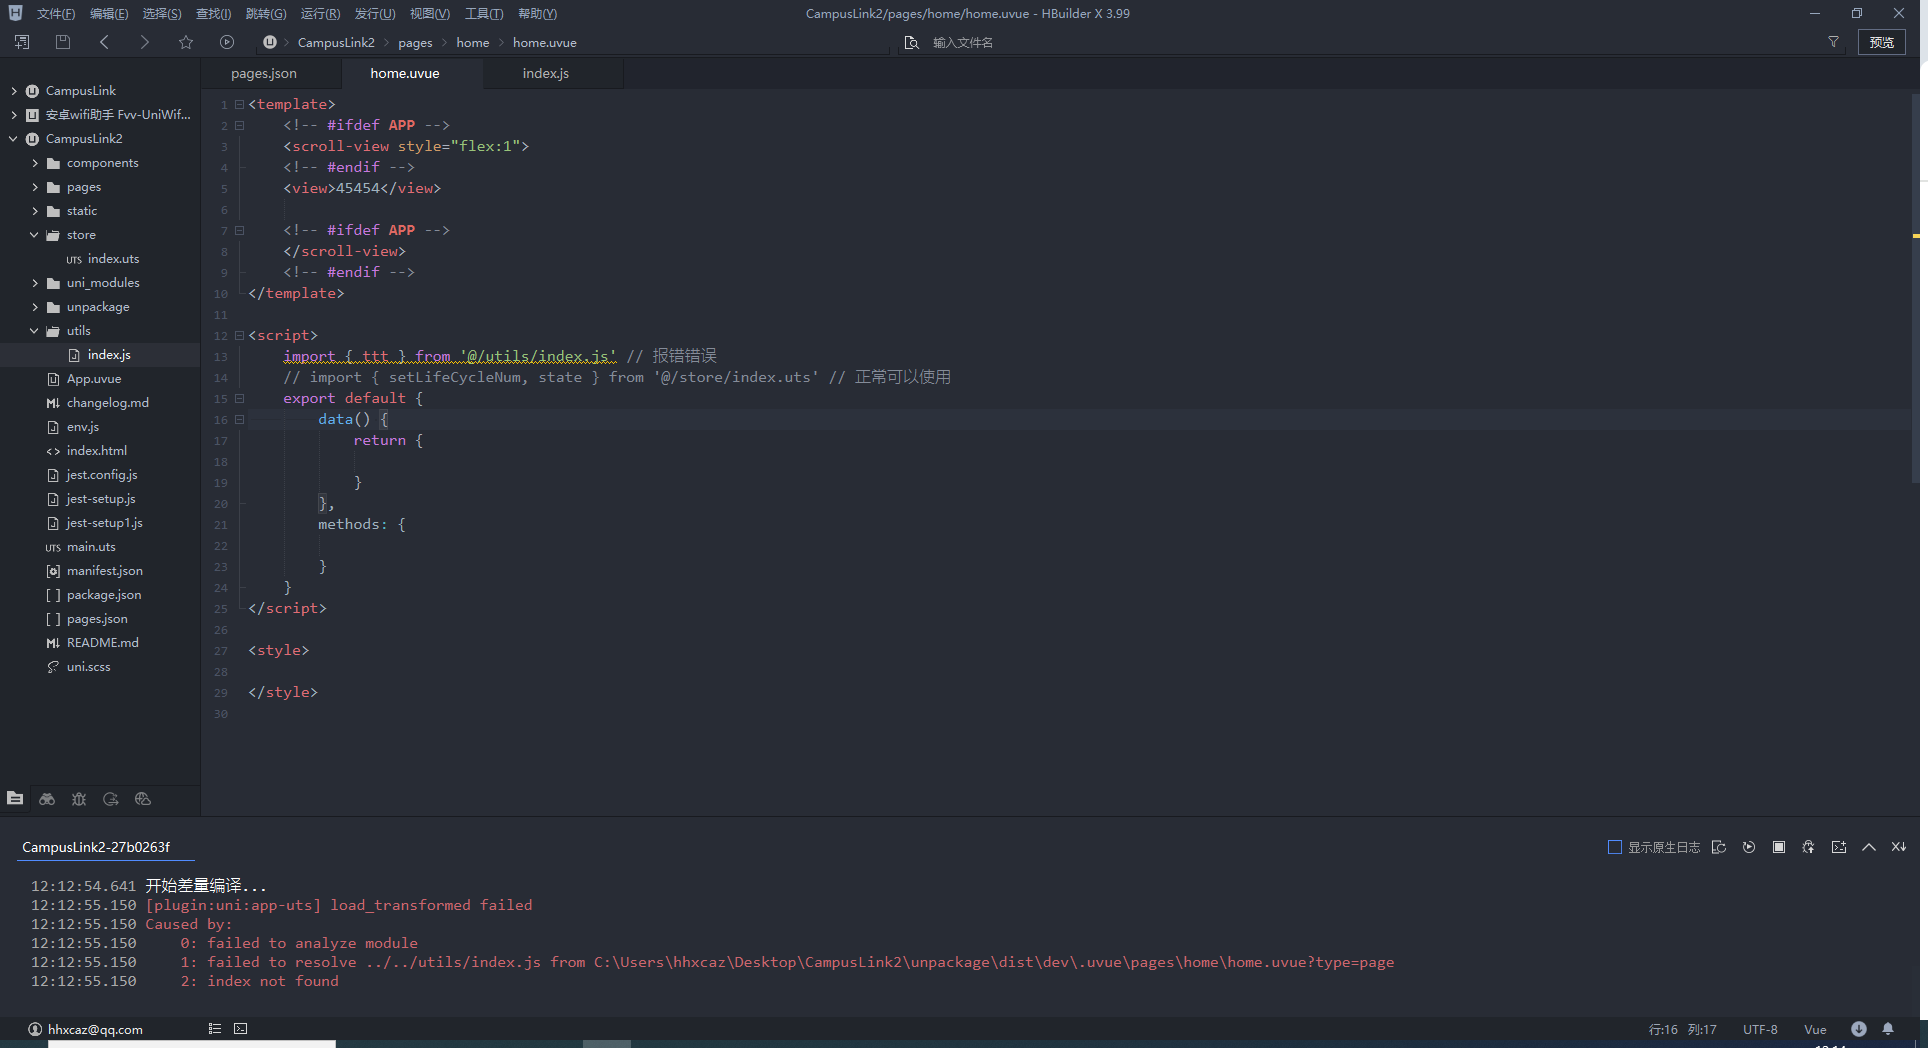The image size is (1928, 1048).
Task: Expand the components folder
Action: click(x=35, y=163)
